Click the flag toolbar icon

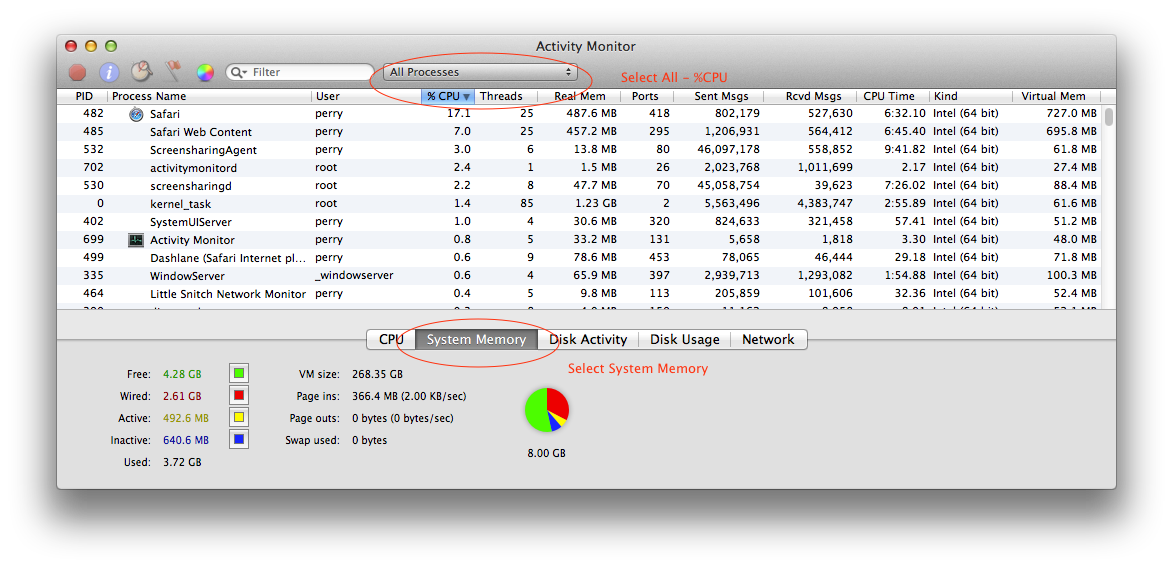click(174, 72)
